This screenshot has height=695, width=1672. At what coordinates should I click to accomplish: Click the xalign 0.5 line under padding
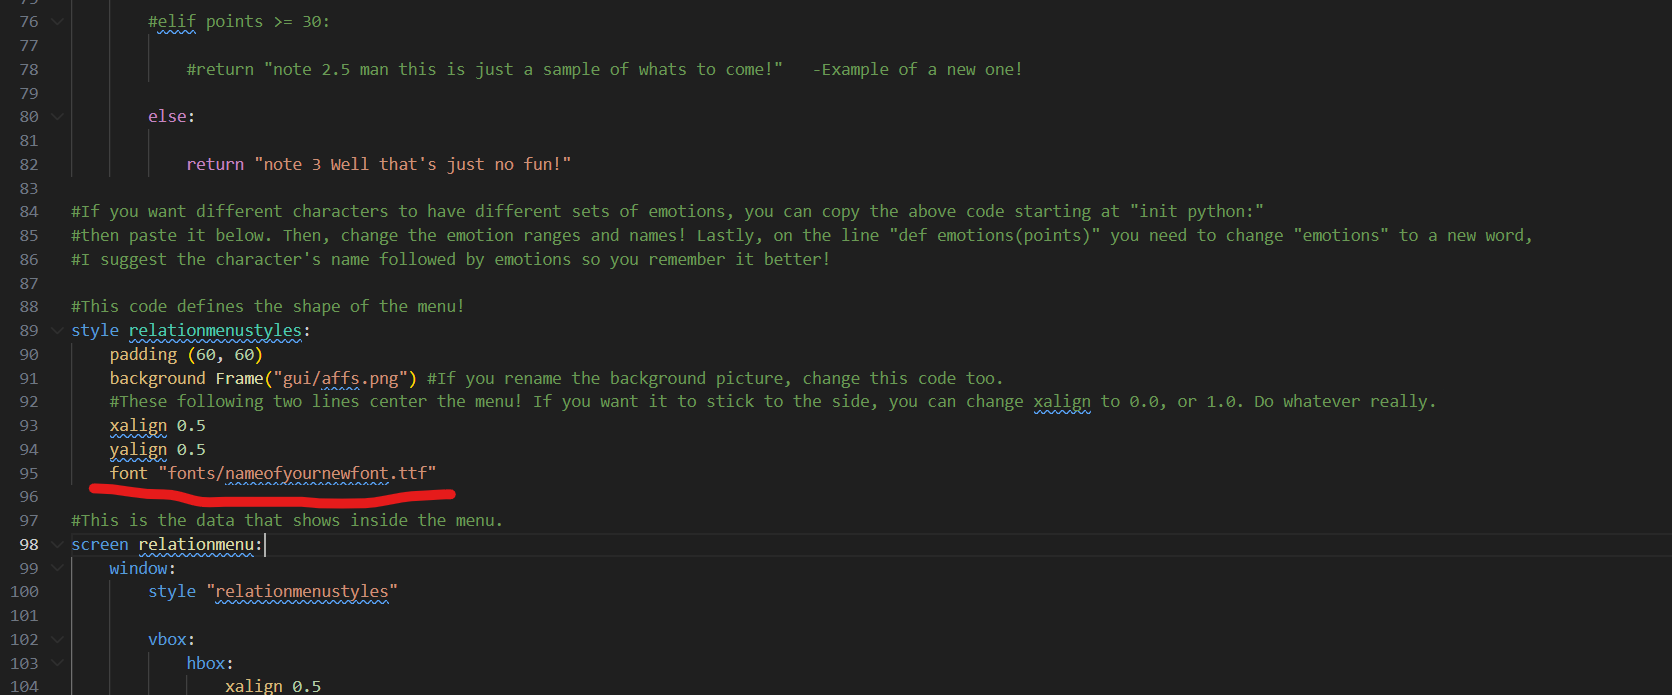coord(158,425)
